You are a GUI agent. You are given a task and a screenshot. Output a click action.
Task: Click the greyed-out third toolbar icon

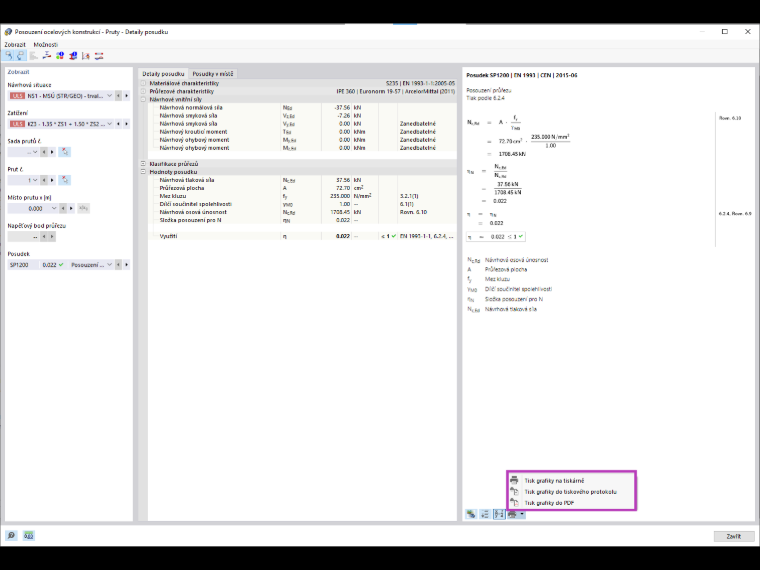(33, 56)
